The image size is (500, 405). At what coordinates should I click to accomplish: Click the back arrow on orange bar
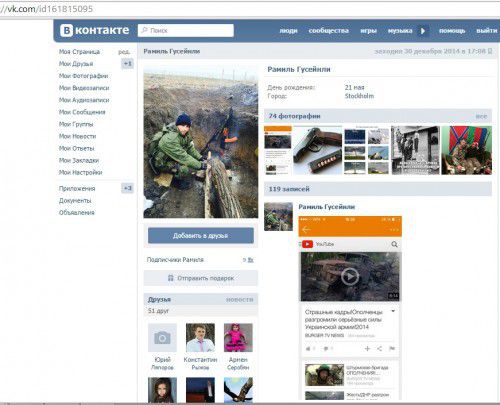tap(306, 230)
